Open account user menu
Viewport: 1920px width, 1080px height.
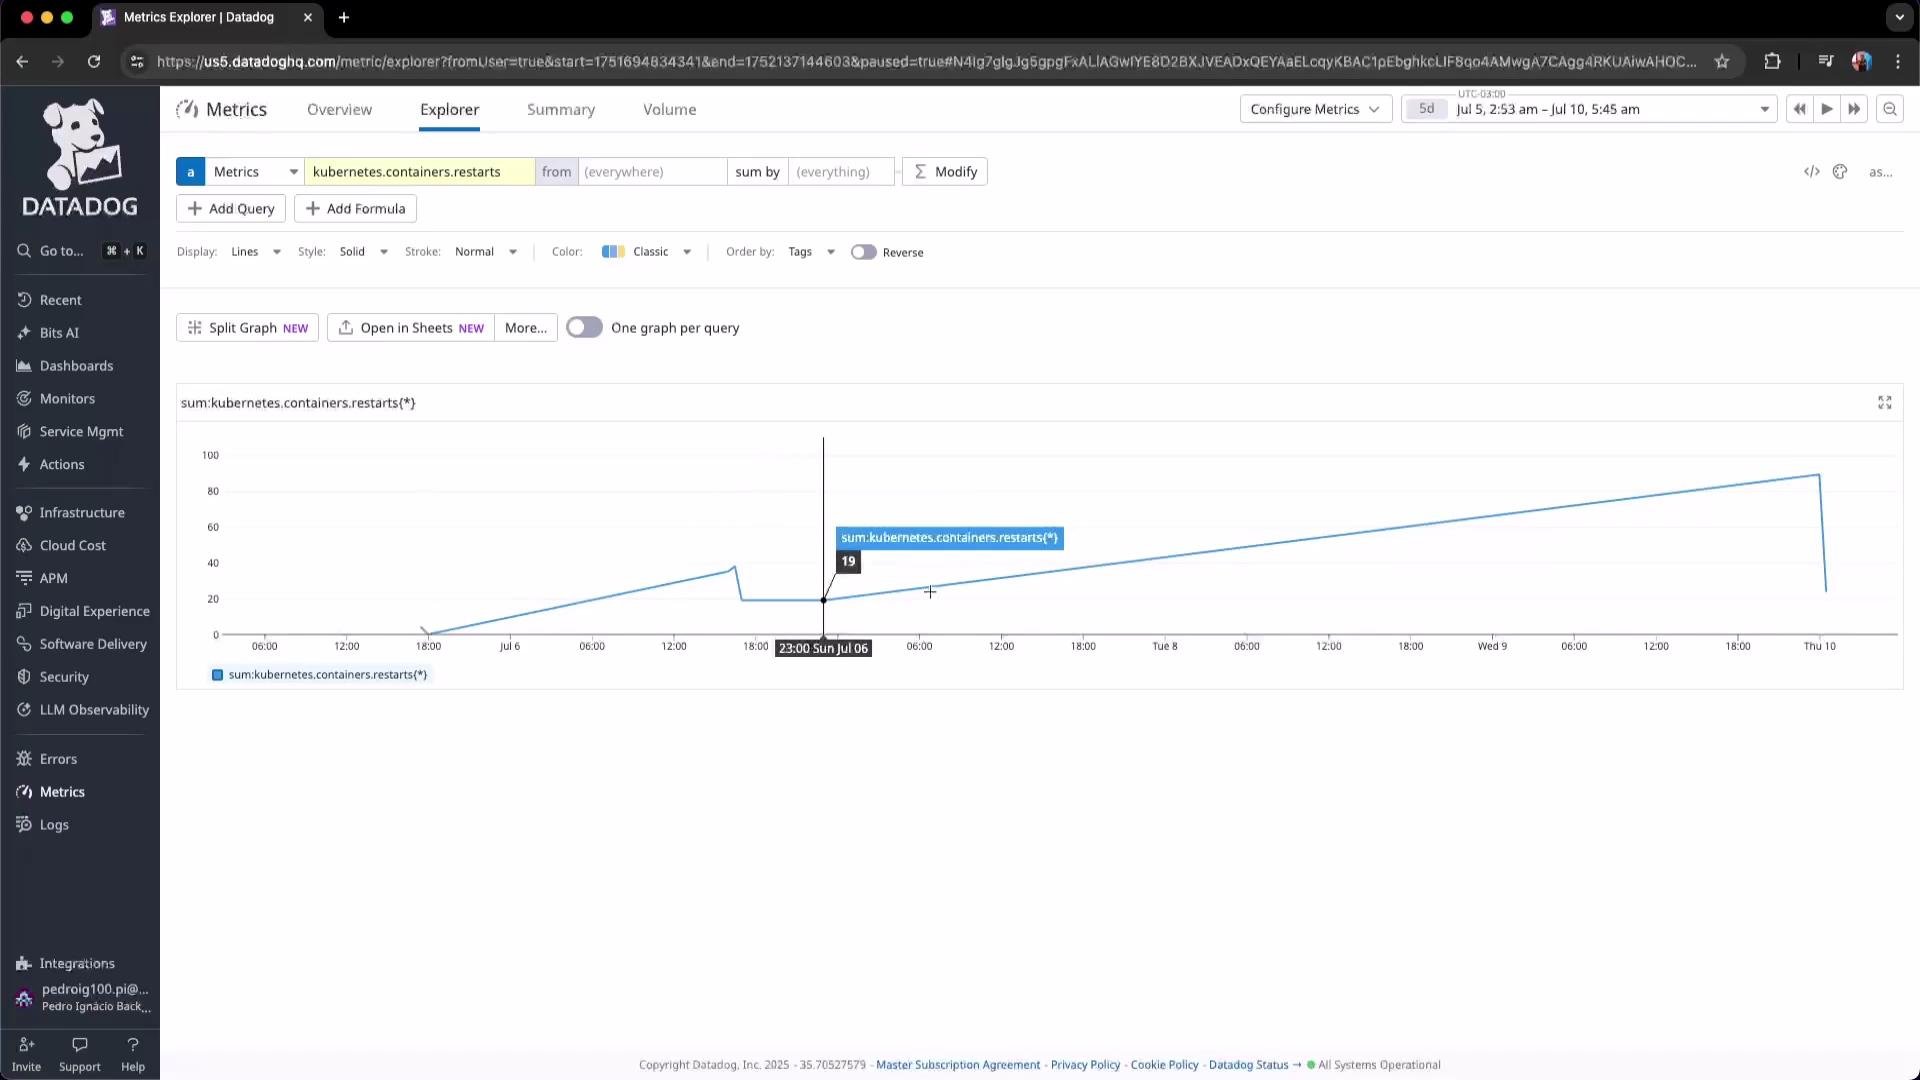(x=82, y=998)
